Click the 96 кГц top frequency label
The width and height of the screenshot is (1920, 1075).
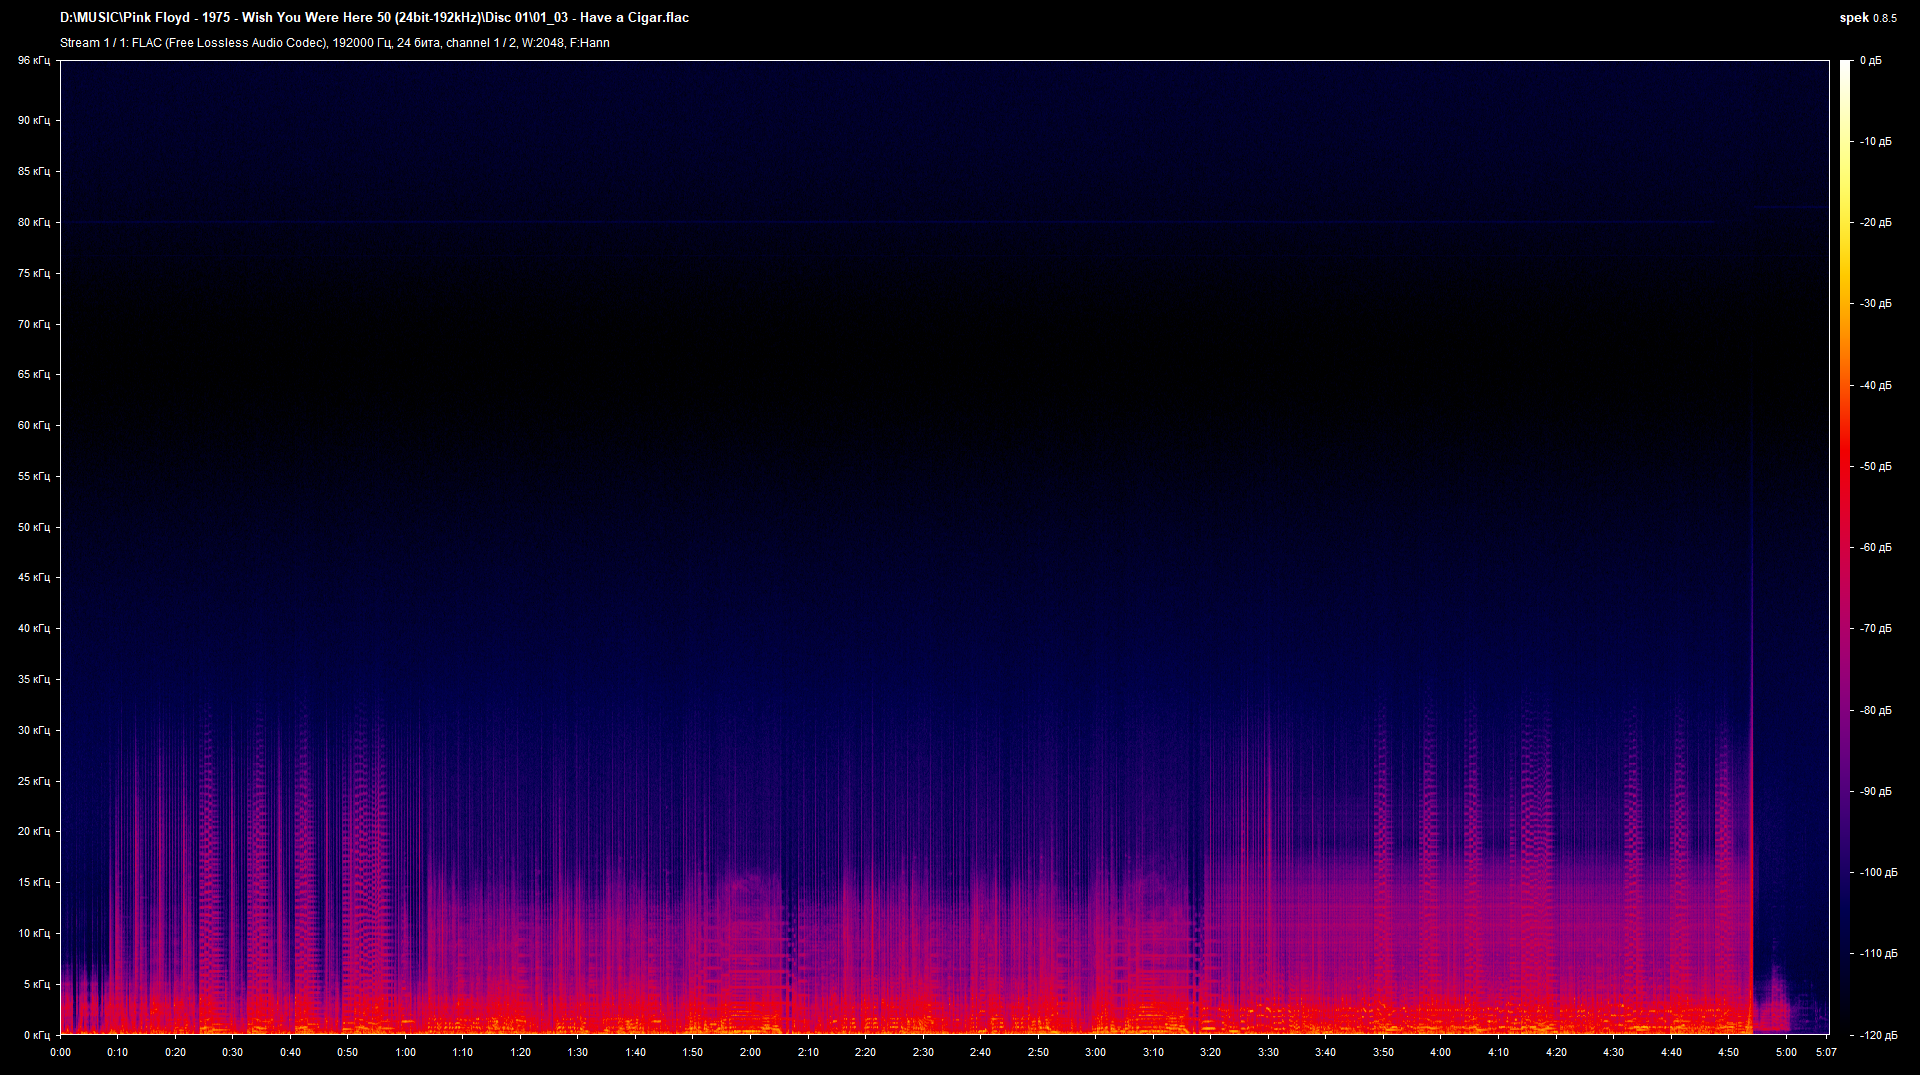point(33,61)
